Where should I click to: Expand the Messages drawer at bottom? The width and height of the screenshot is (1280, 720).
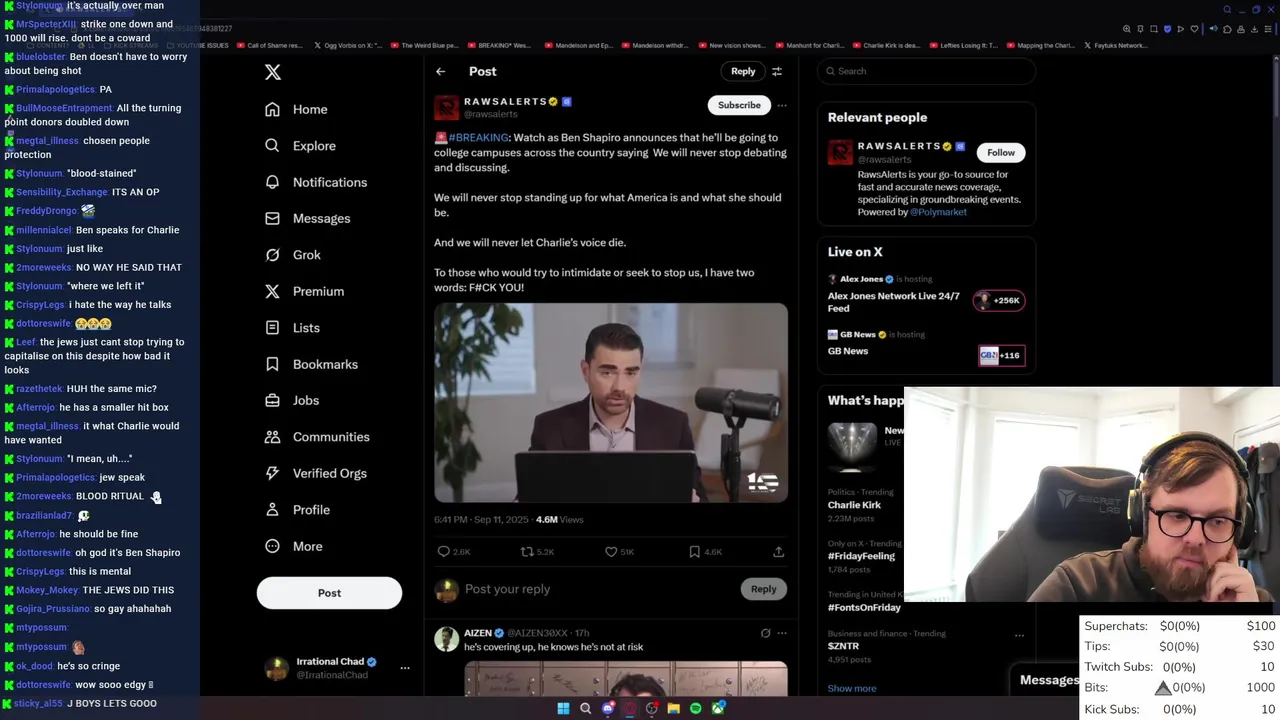(x=1048, y=680)
